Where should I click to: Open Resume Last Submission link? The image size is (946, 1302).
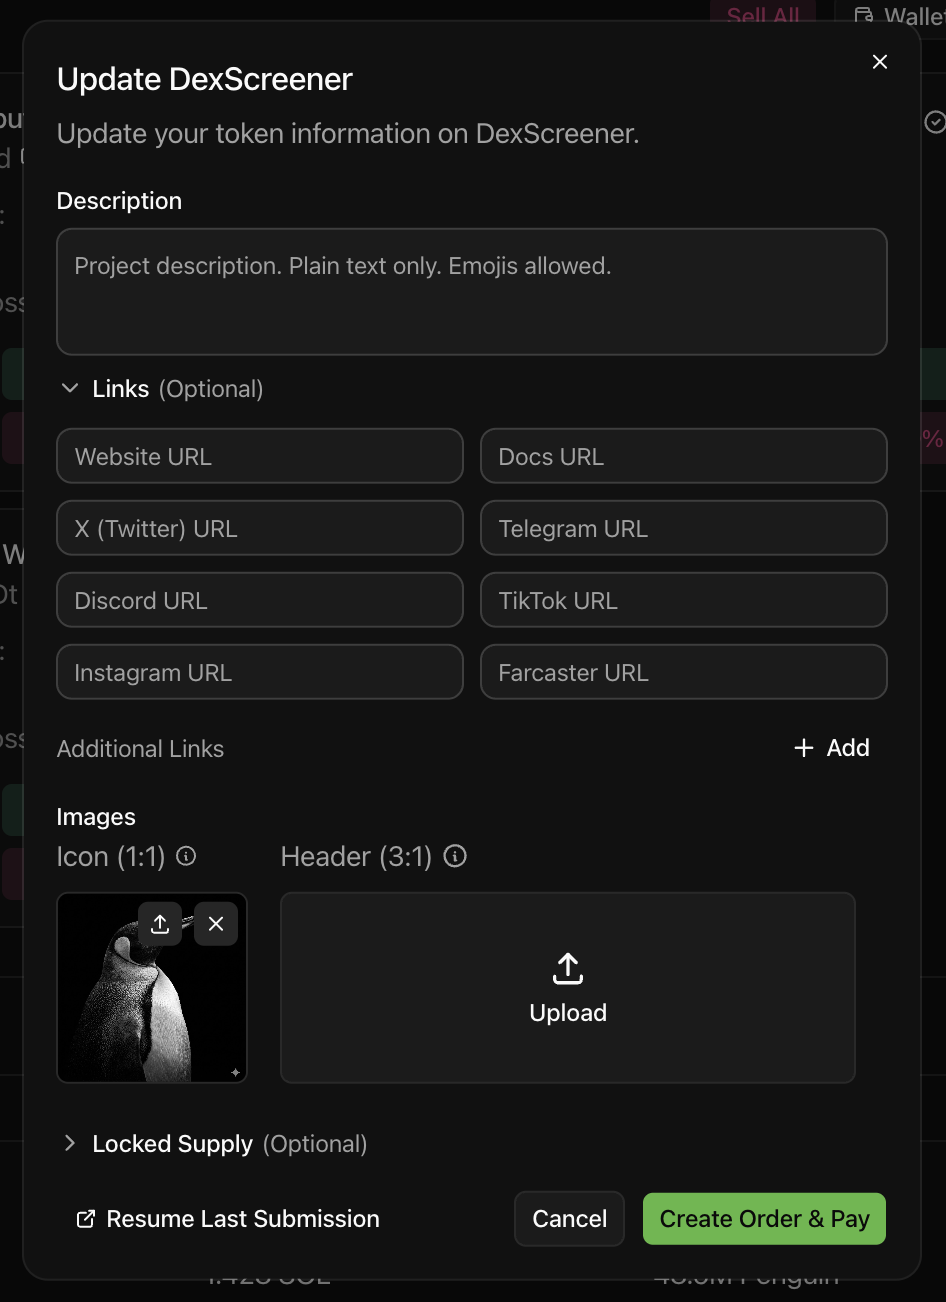pyautogui.click(x=243, y=1219)
